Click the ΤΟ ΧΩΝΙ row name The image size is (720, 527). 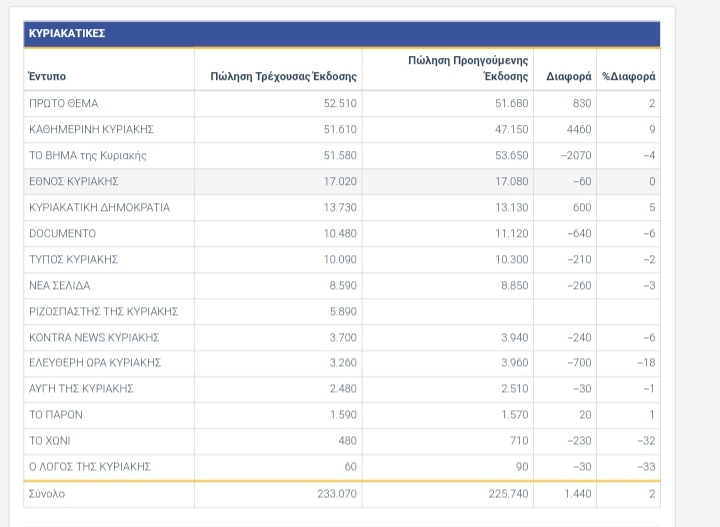tap(50, 441)
